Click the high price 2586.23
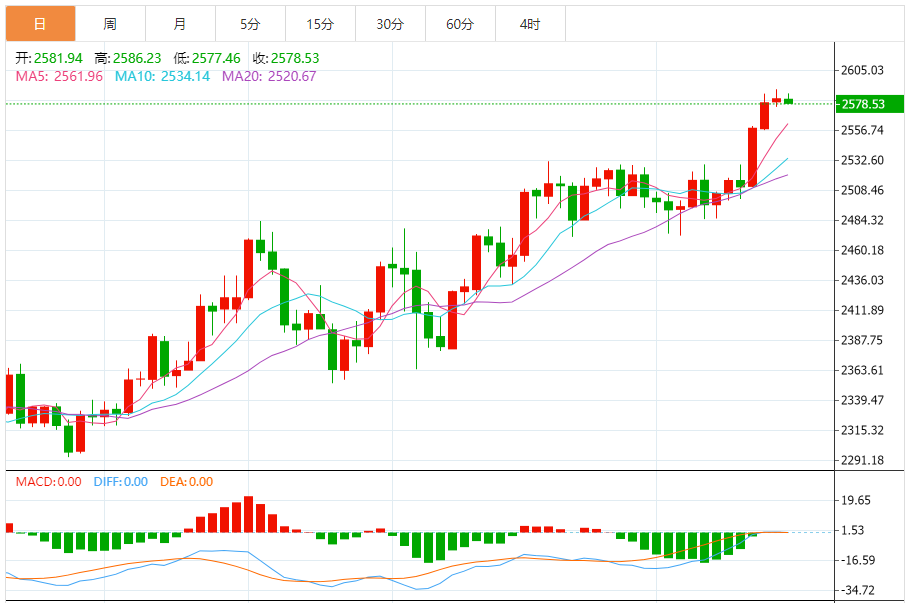This screenshot has height=603, width=913. (x=137, y=58)
